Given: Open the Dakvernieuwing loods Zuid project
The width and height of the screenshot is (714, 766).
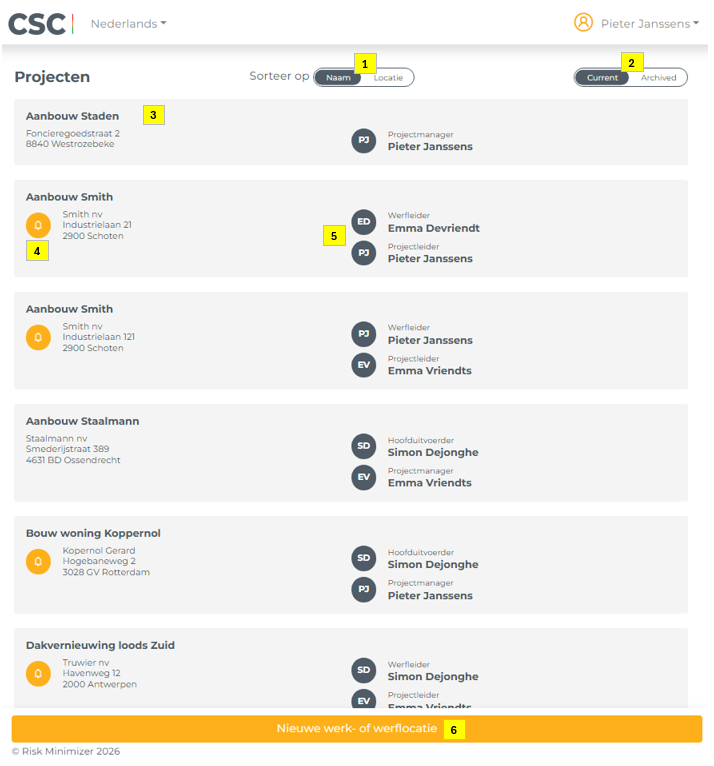Looking at the screenshot, I should [x=100, y=645].
